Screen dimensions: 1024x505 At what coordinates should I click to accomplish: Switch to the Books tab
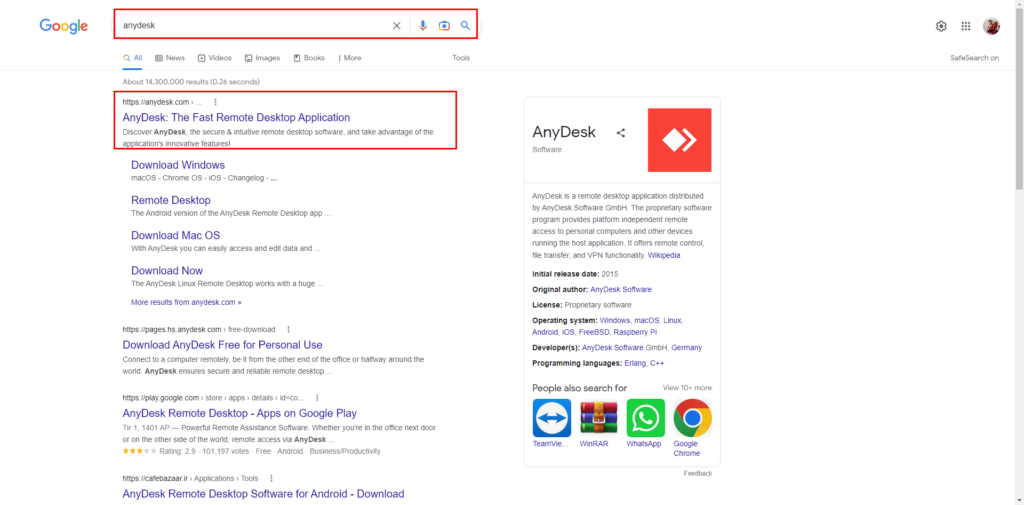coord(309,58)
